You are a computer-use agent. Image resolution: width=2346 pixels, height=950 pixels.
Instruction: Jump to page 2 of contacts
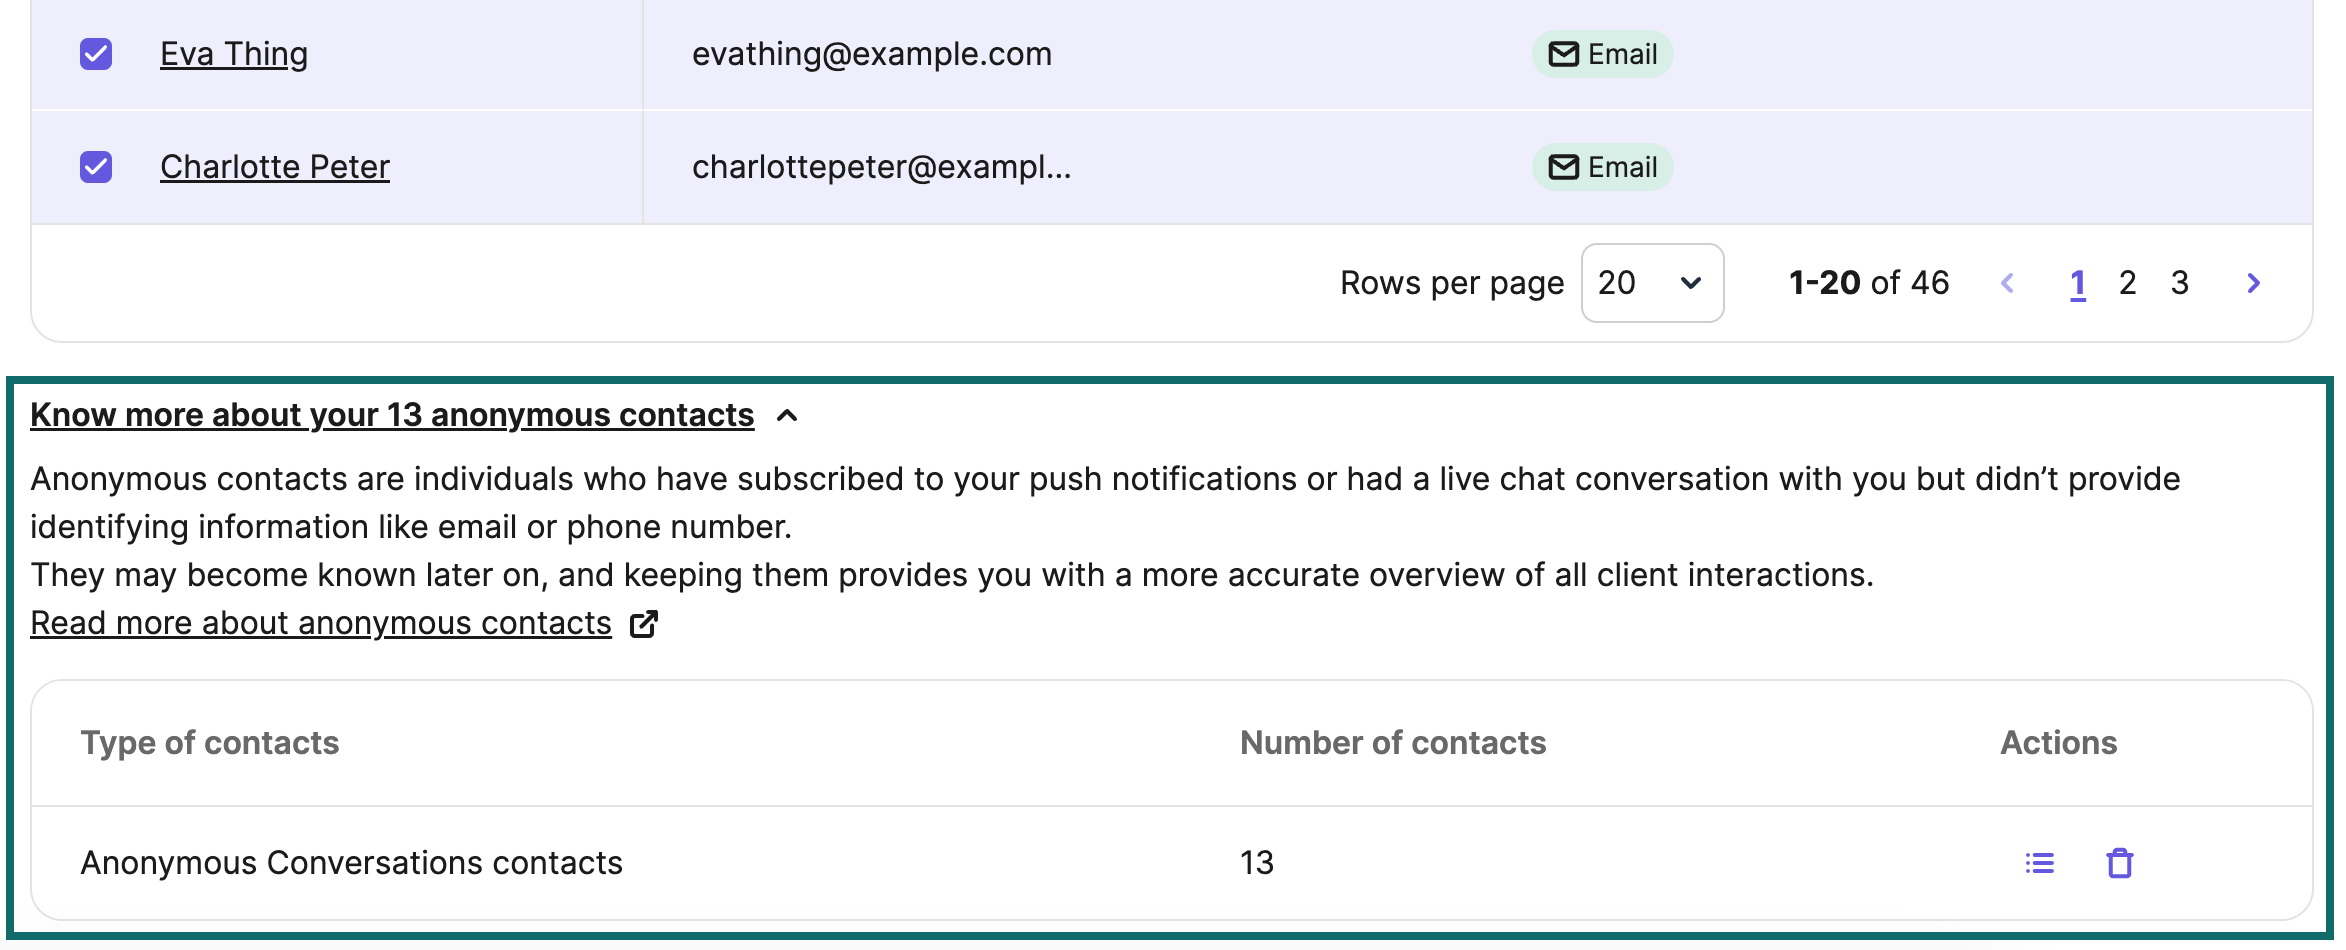2128,283
